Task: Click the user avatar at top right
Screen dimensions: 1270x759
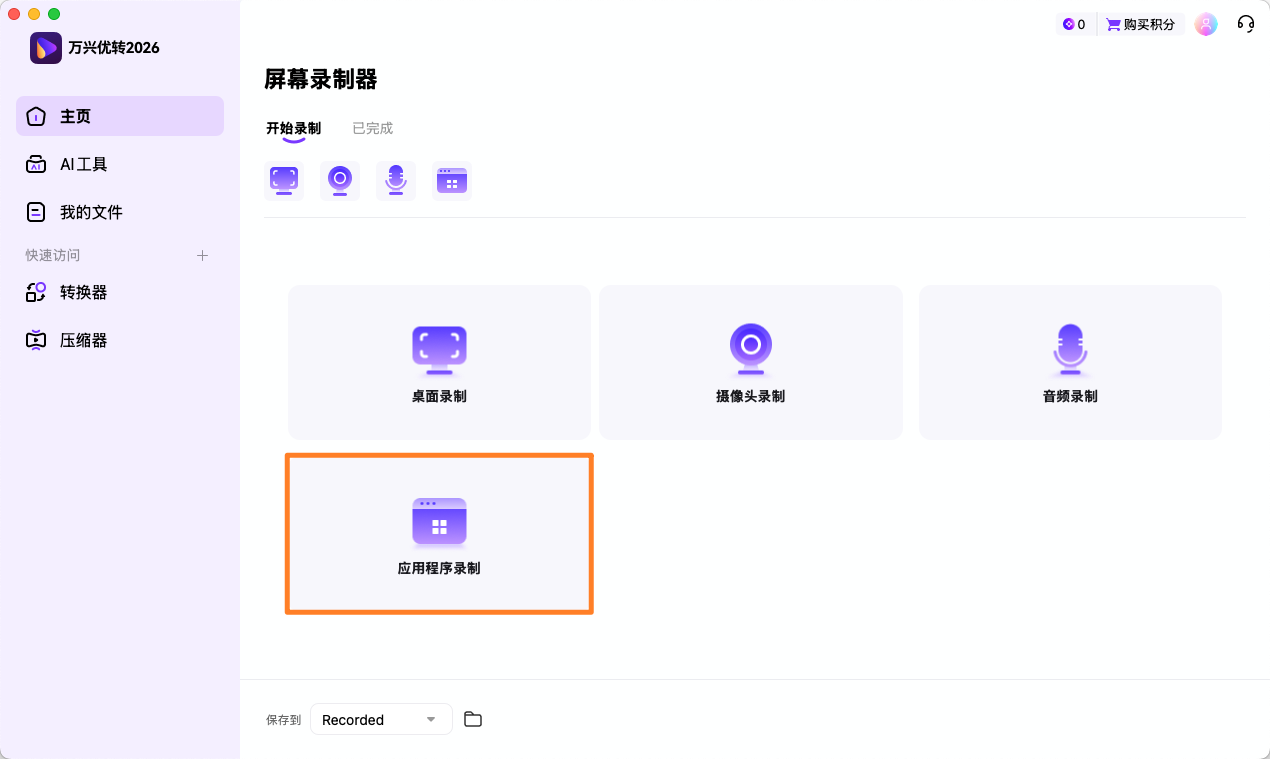Action: [x=1206, y=23]
